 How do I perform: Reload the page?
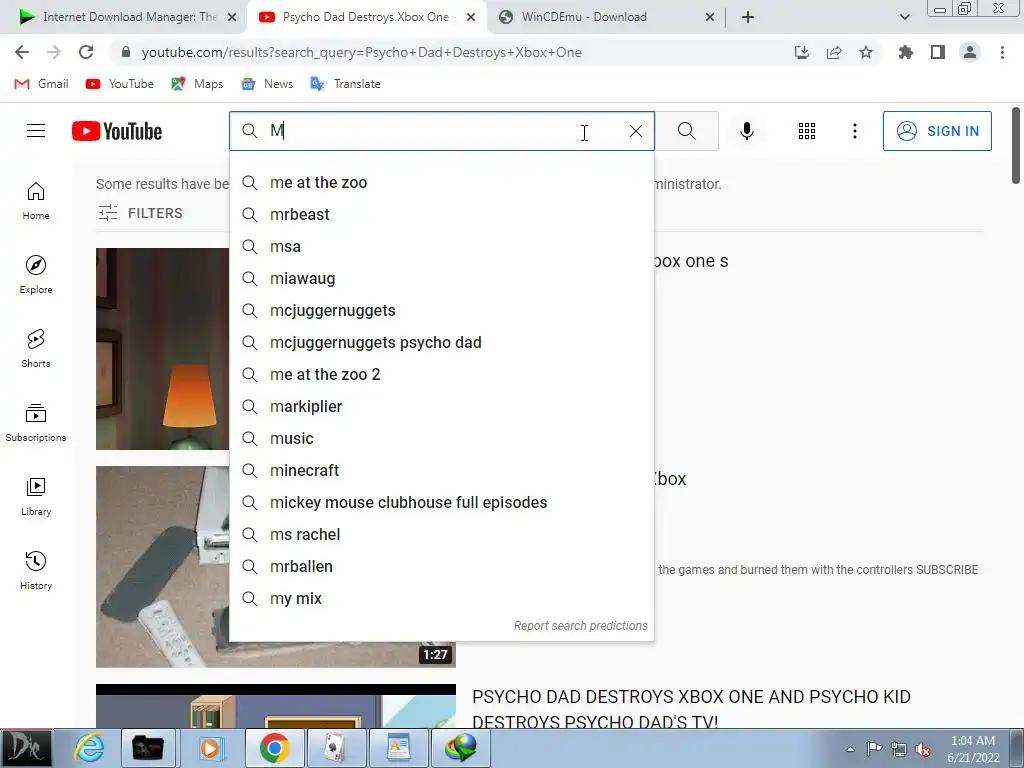click(86, 52)
